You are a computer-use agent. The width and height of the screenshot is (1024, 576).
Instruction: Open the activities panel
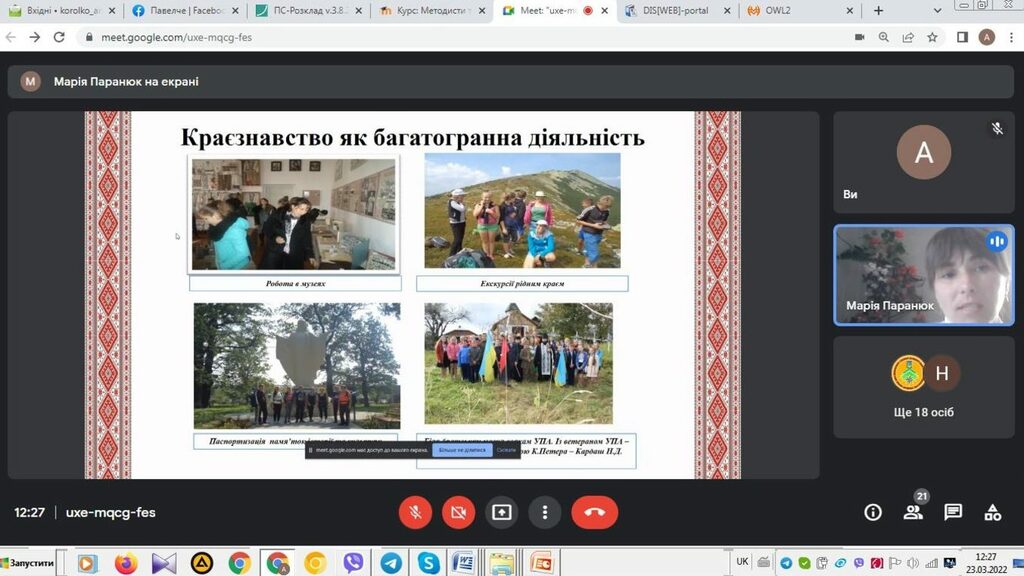(x=993, y=512)
